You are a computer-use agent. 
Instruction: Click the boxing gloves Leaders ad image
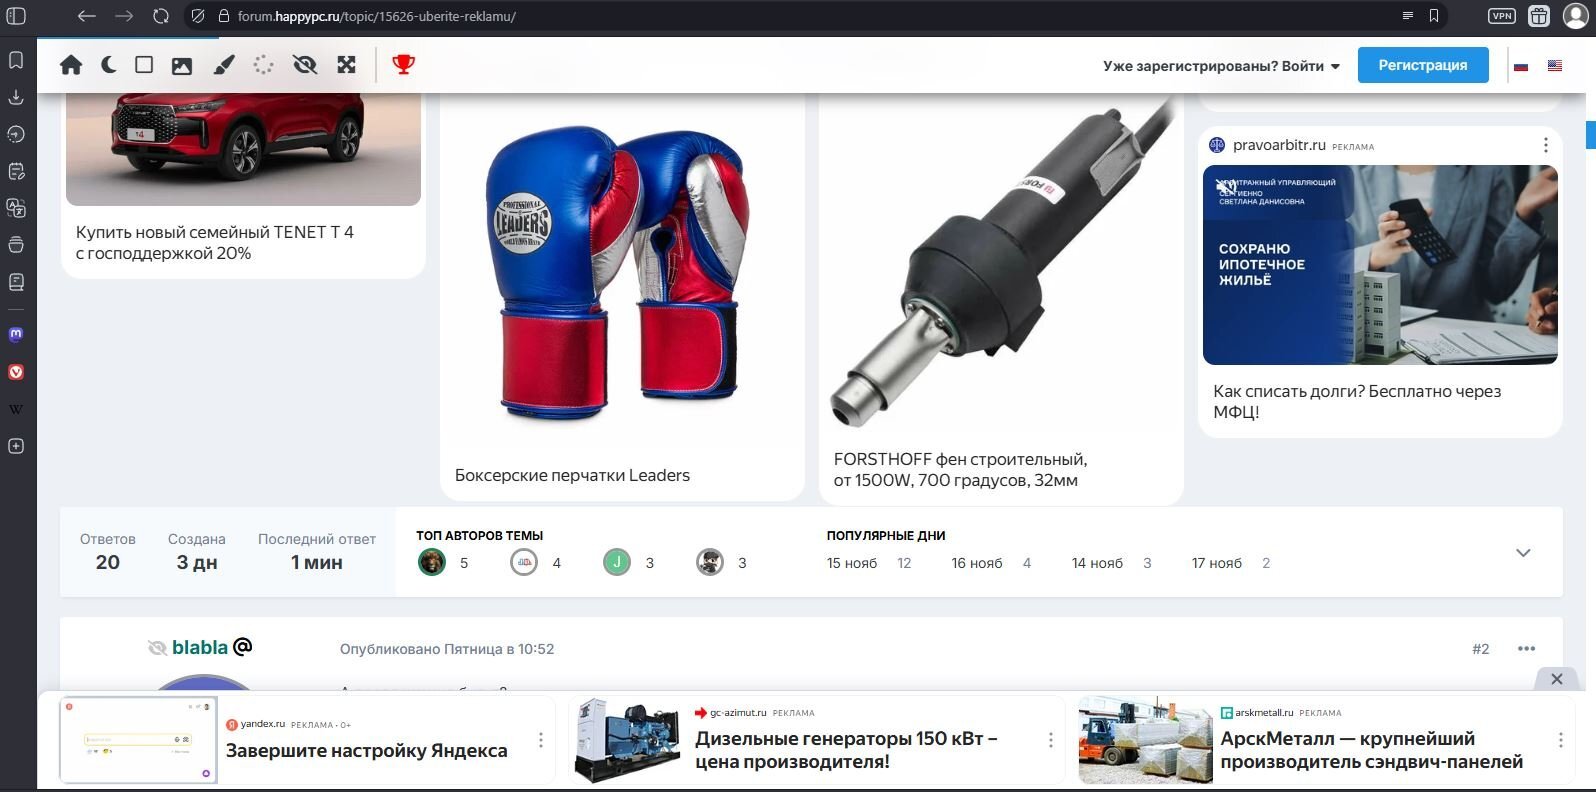click(x=621, y=275)
